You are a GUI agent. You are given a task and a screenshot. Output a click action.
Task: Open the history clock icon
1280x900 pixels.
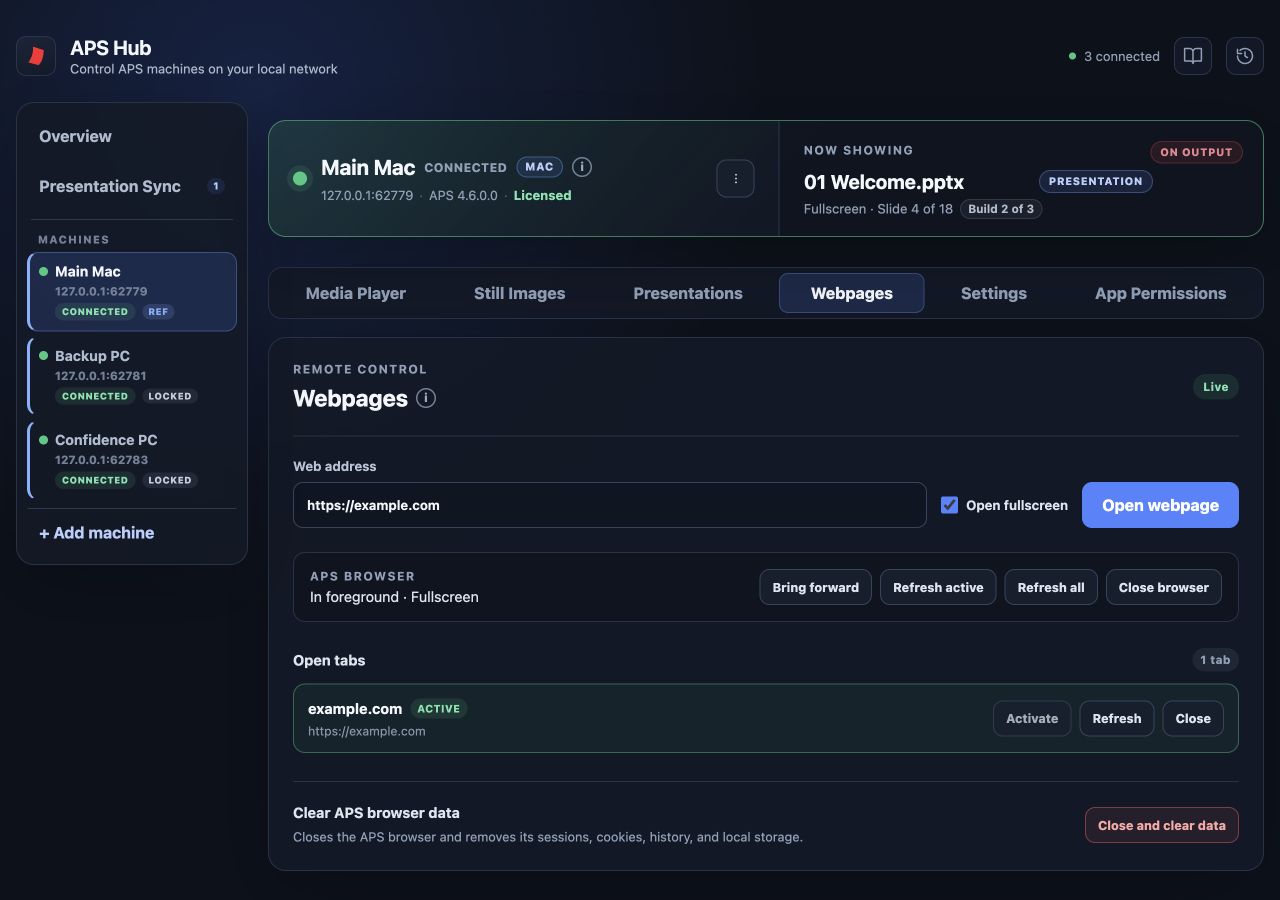point(1245,56)
